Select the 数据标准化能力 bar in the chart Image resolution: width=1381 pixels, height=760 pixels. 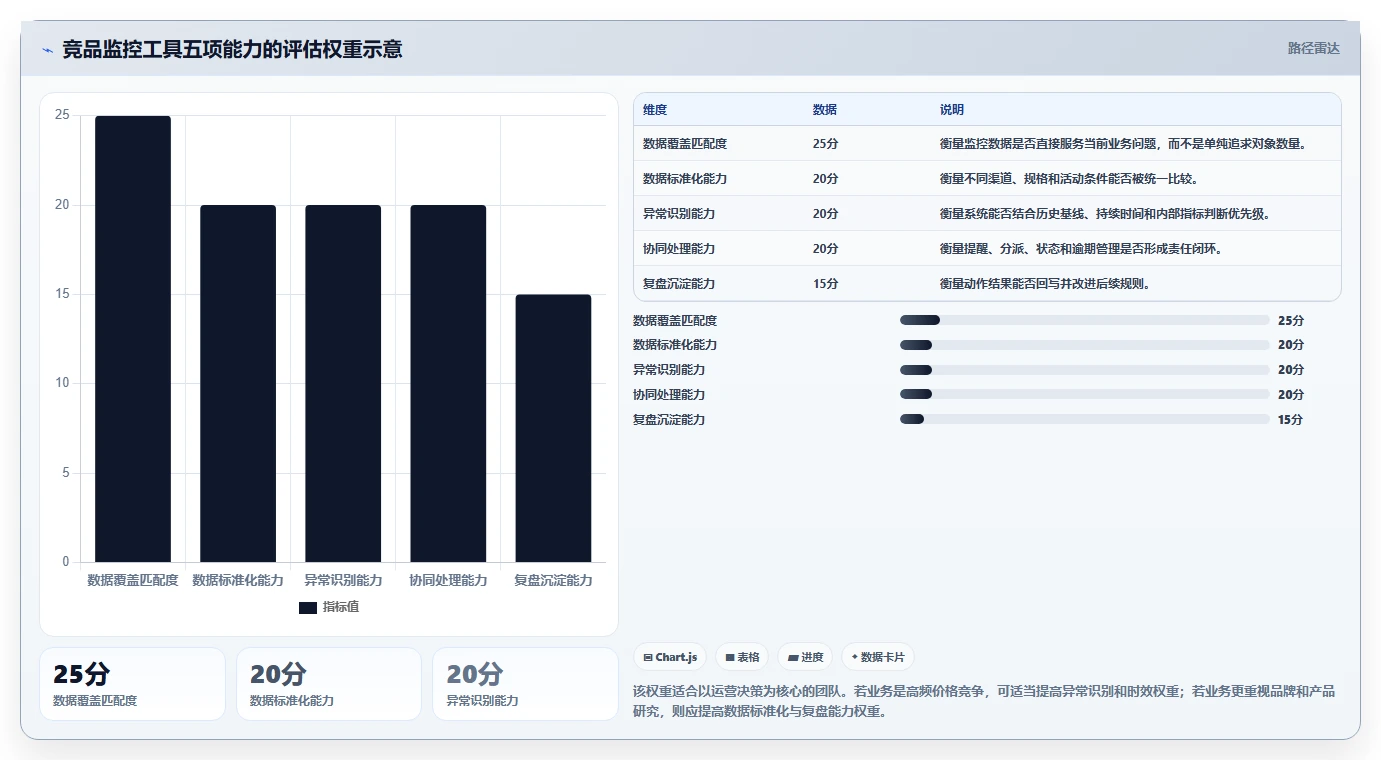tap(238, 384)
